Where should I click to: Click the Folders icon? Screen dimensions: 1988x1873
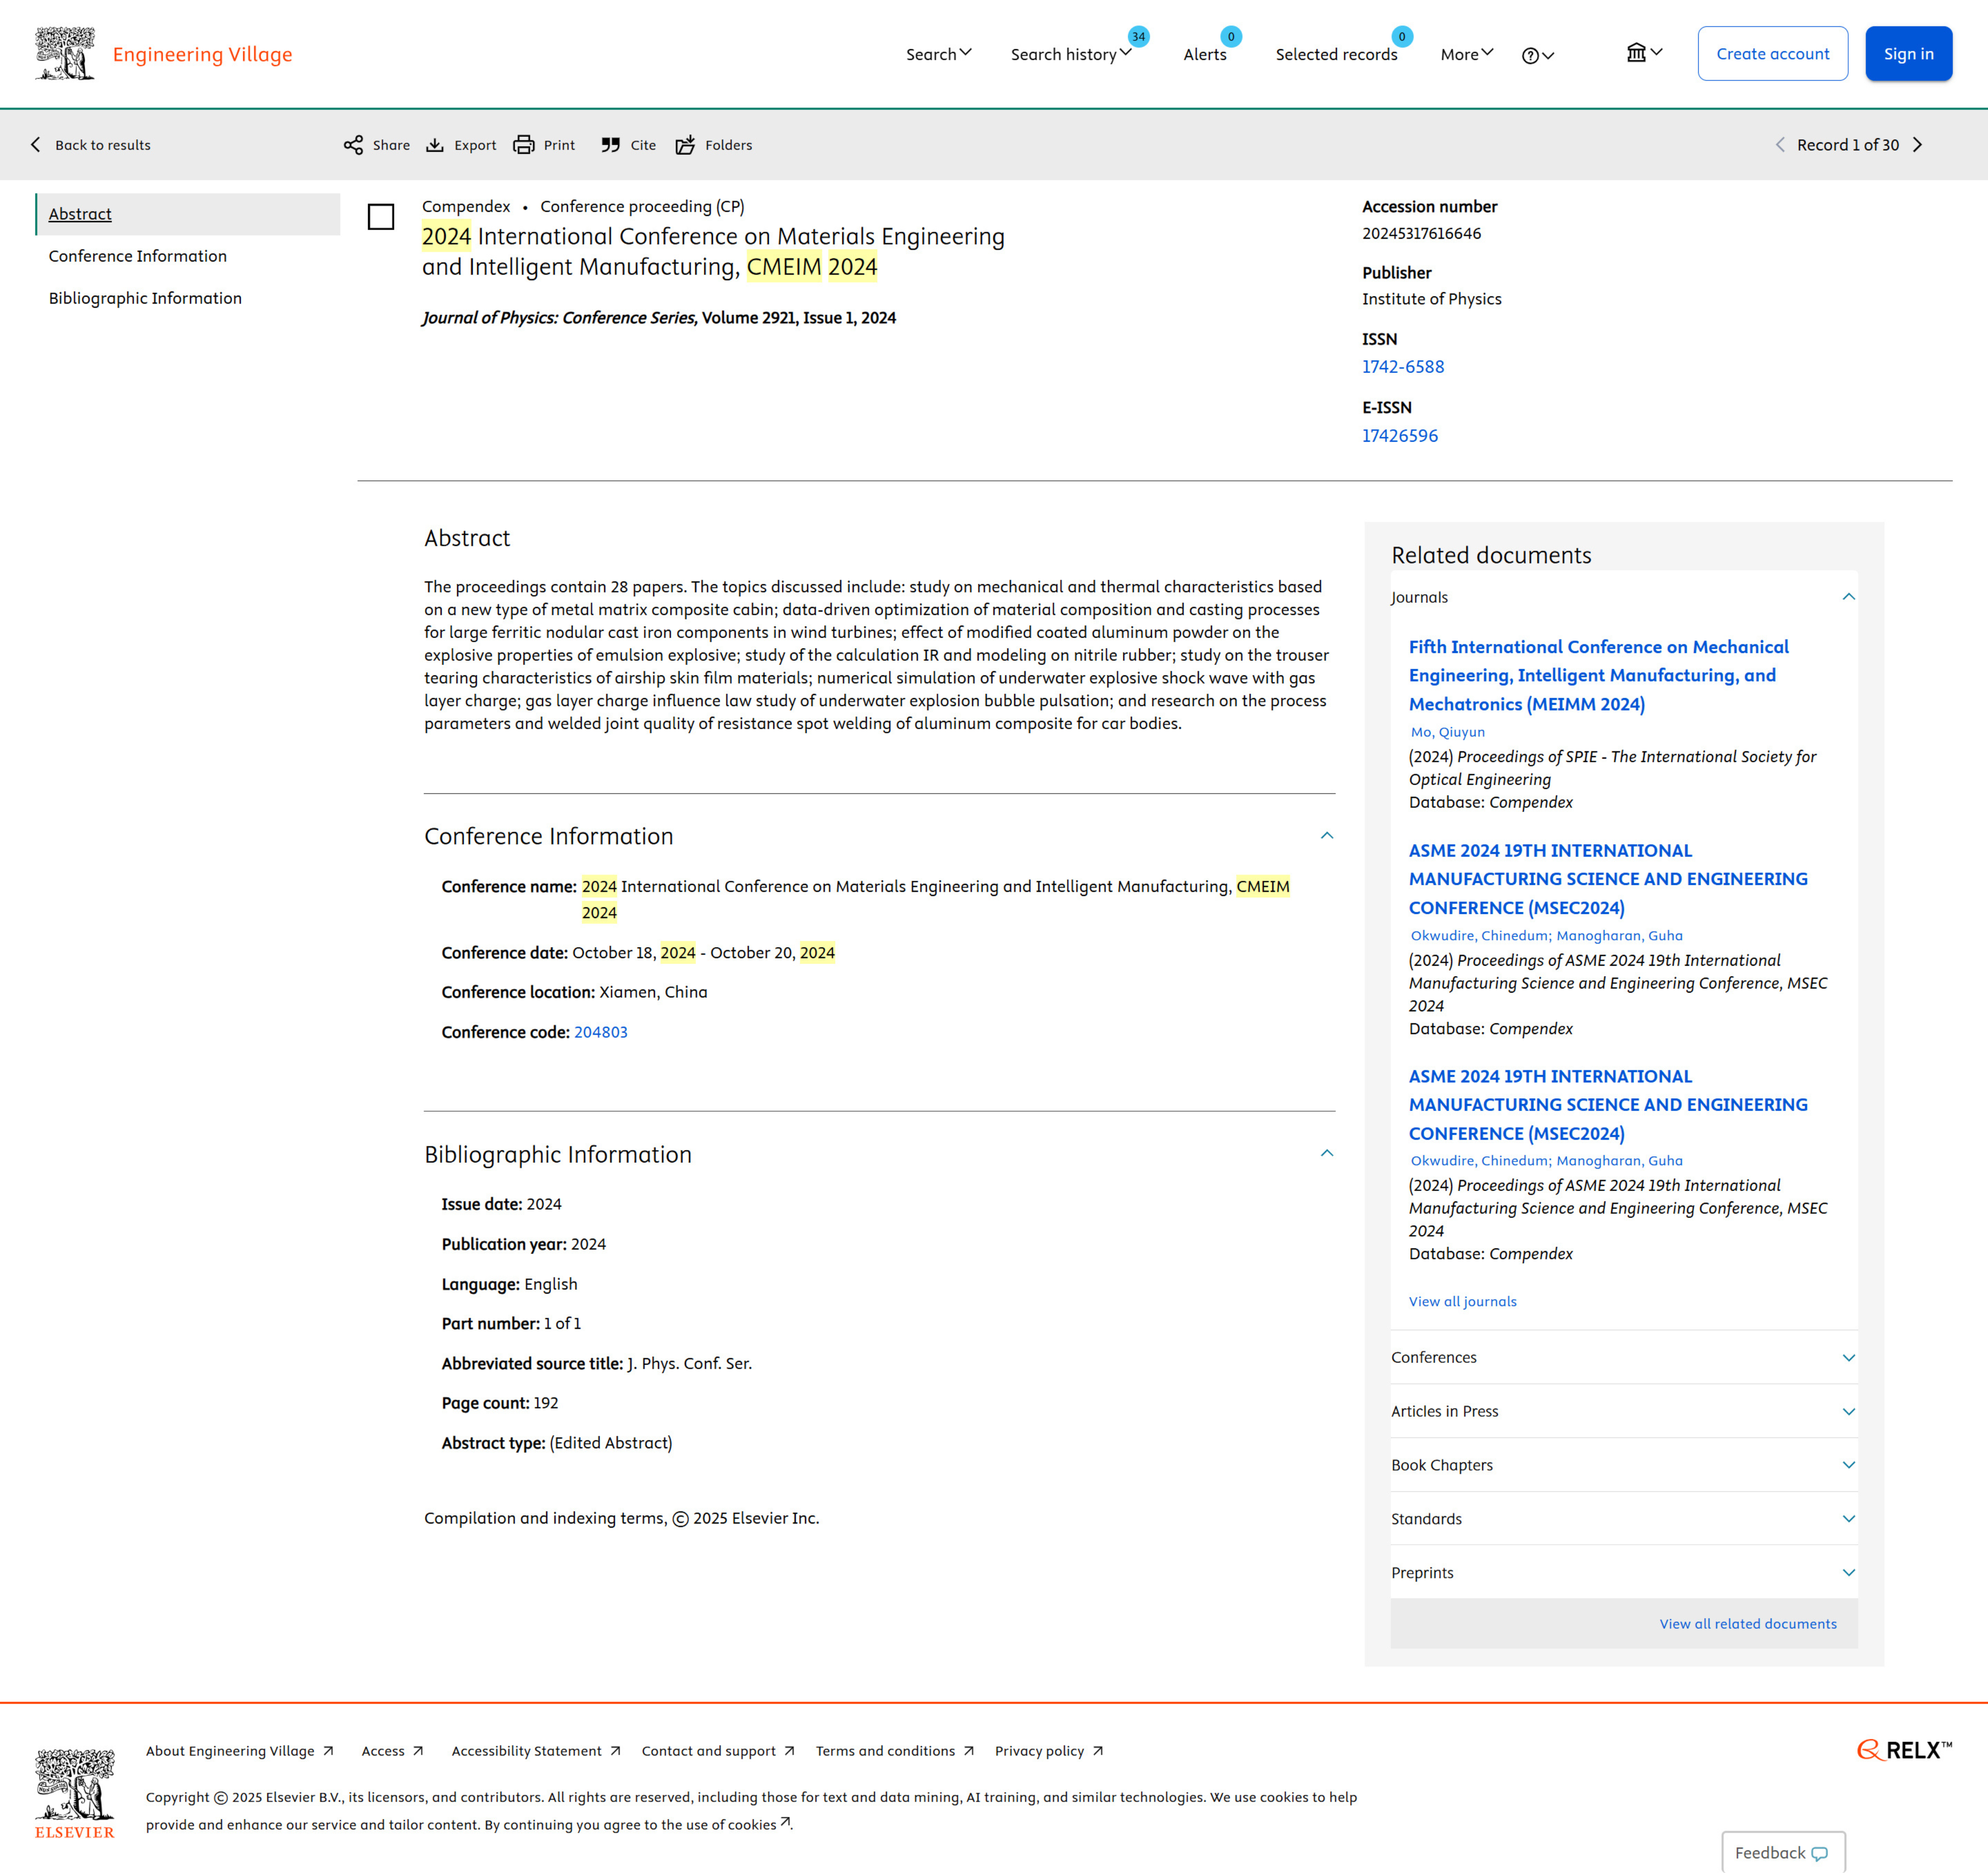(x=685, y=145)
